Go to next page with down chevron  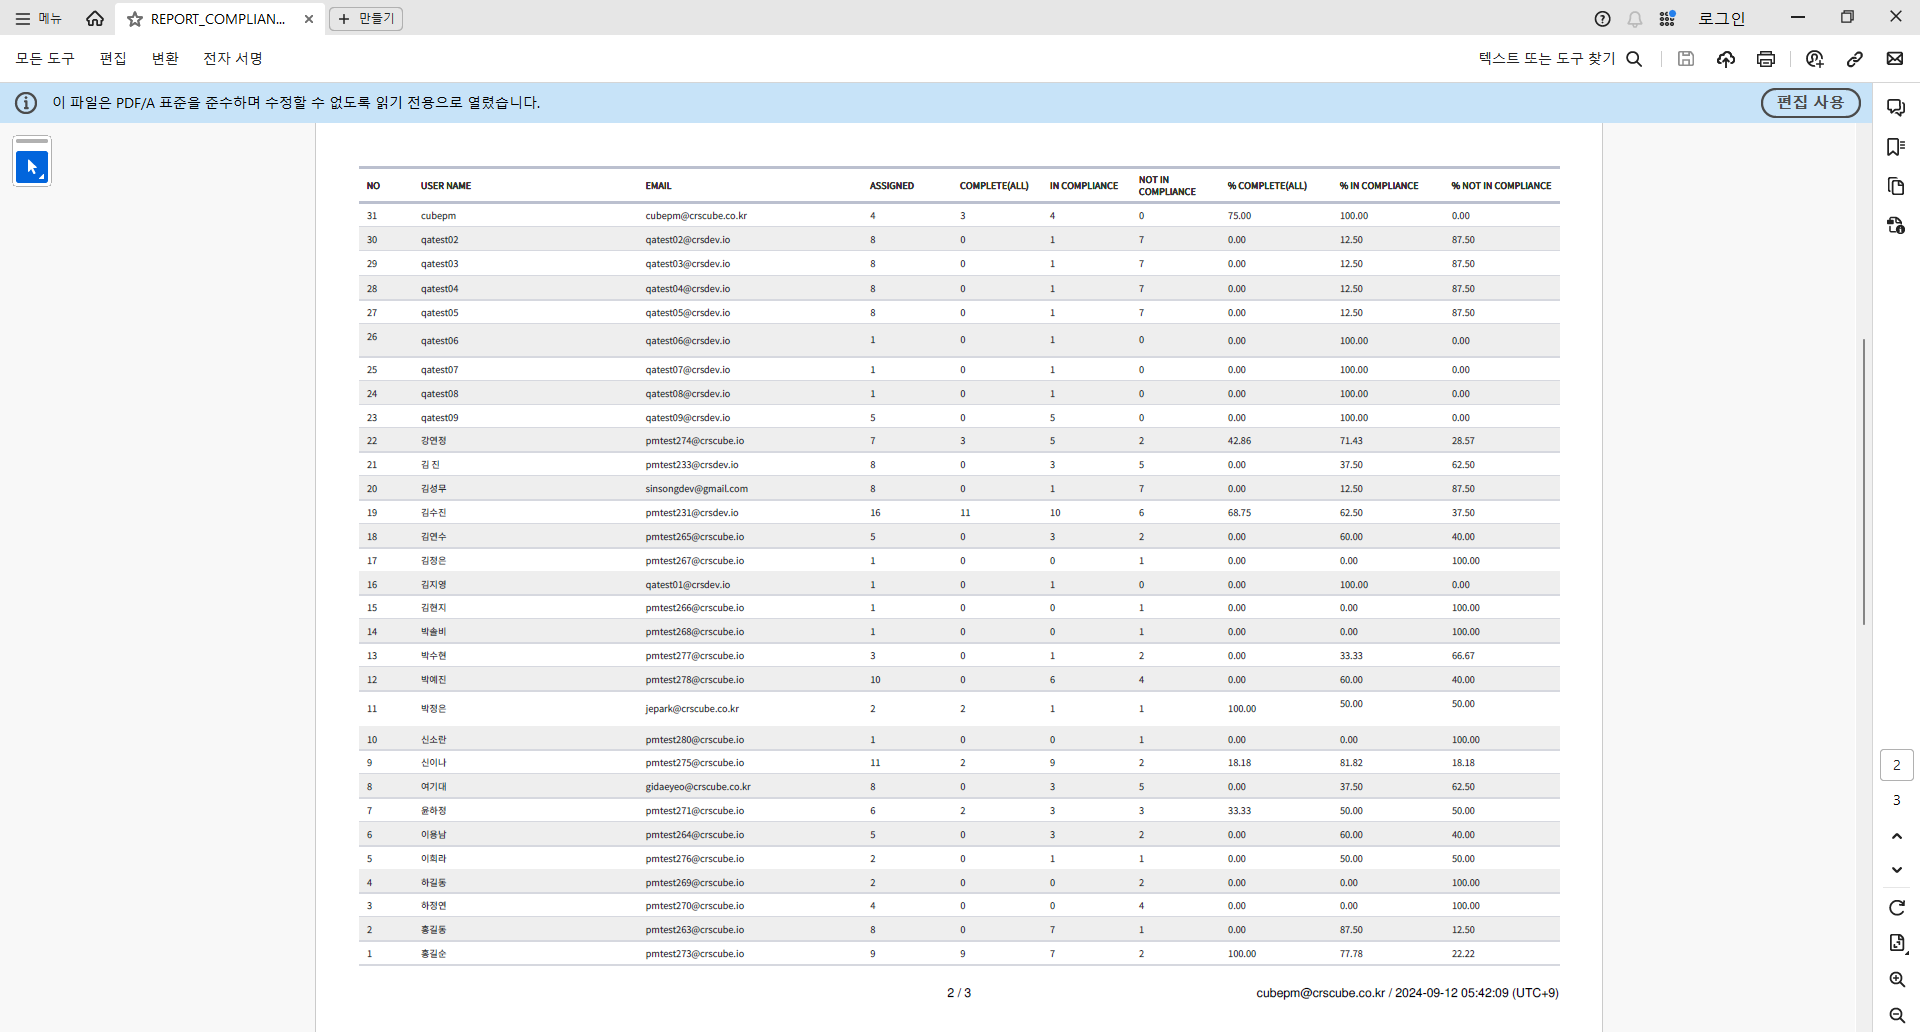point(1897,870)
